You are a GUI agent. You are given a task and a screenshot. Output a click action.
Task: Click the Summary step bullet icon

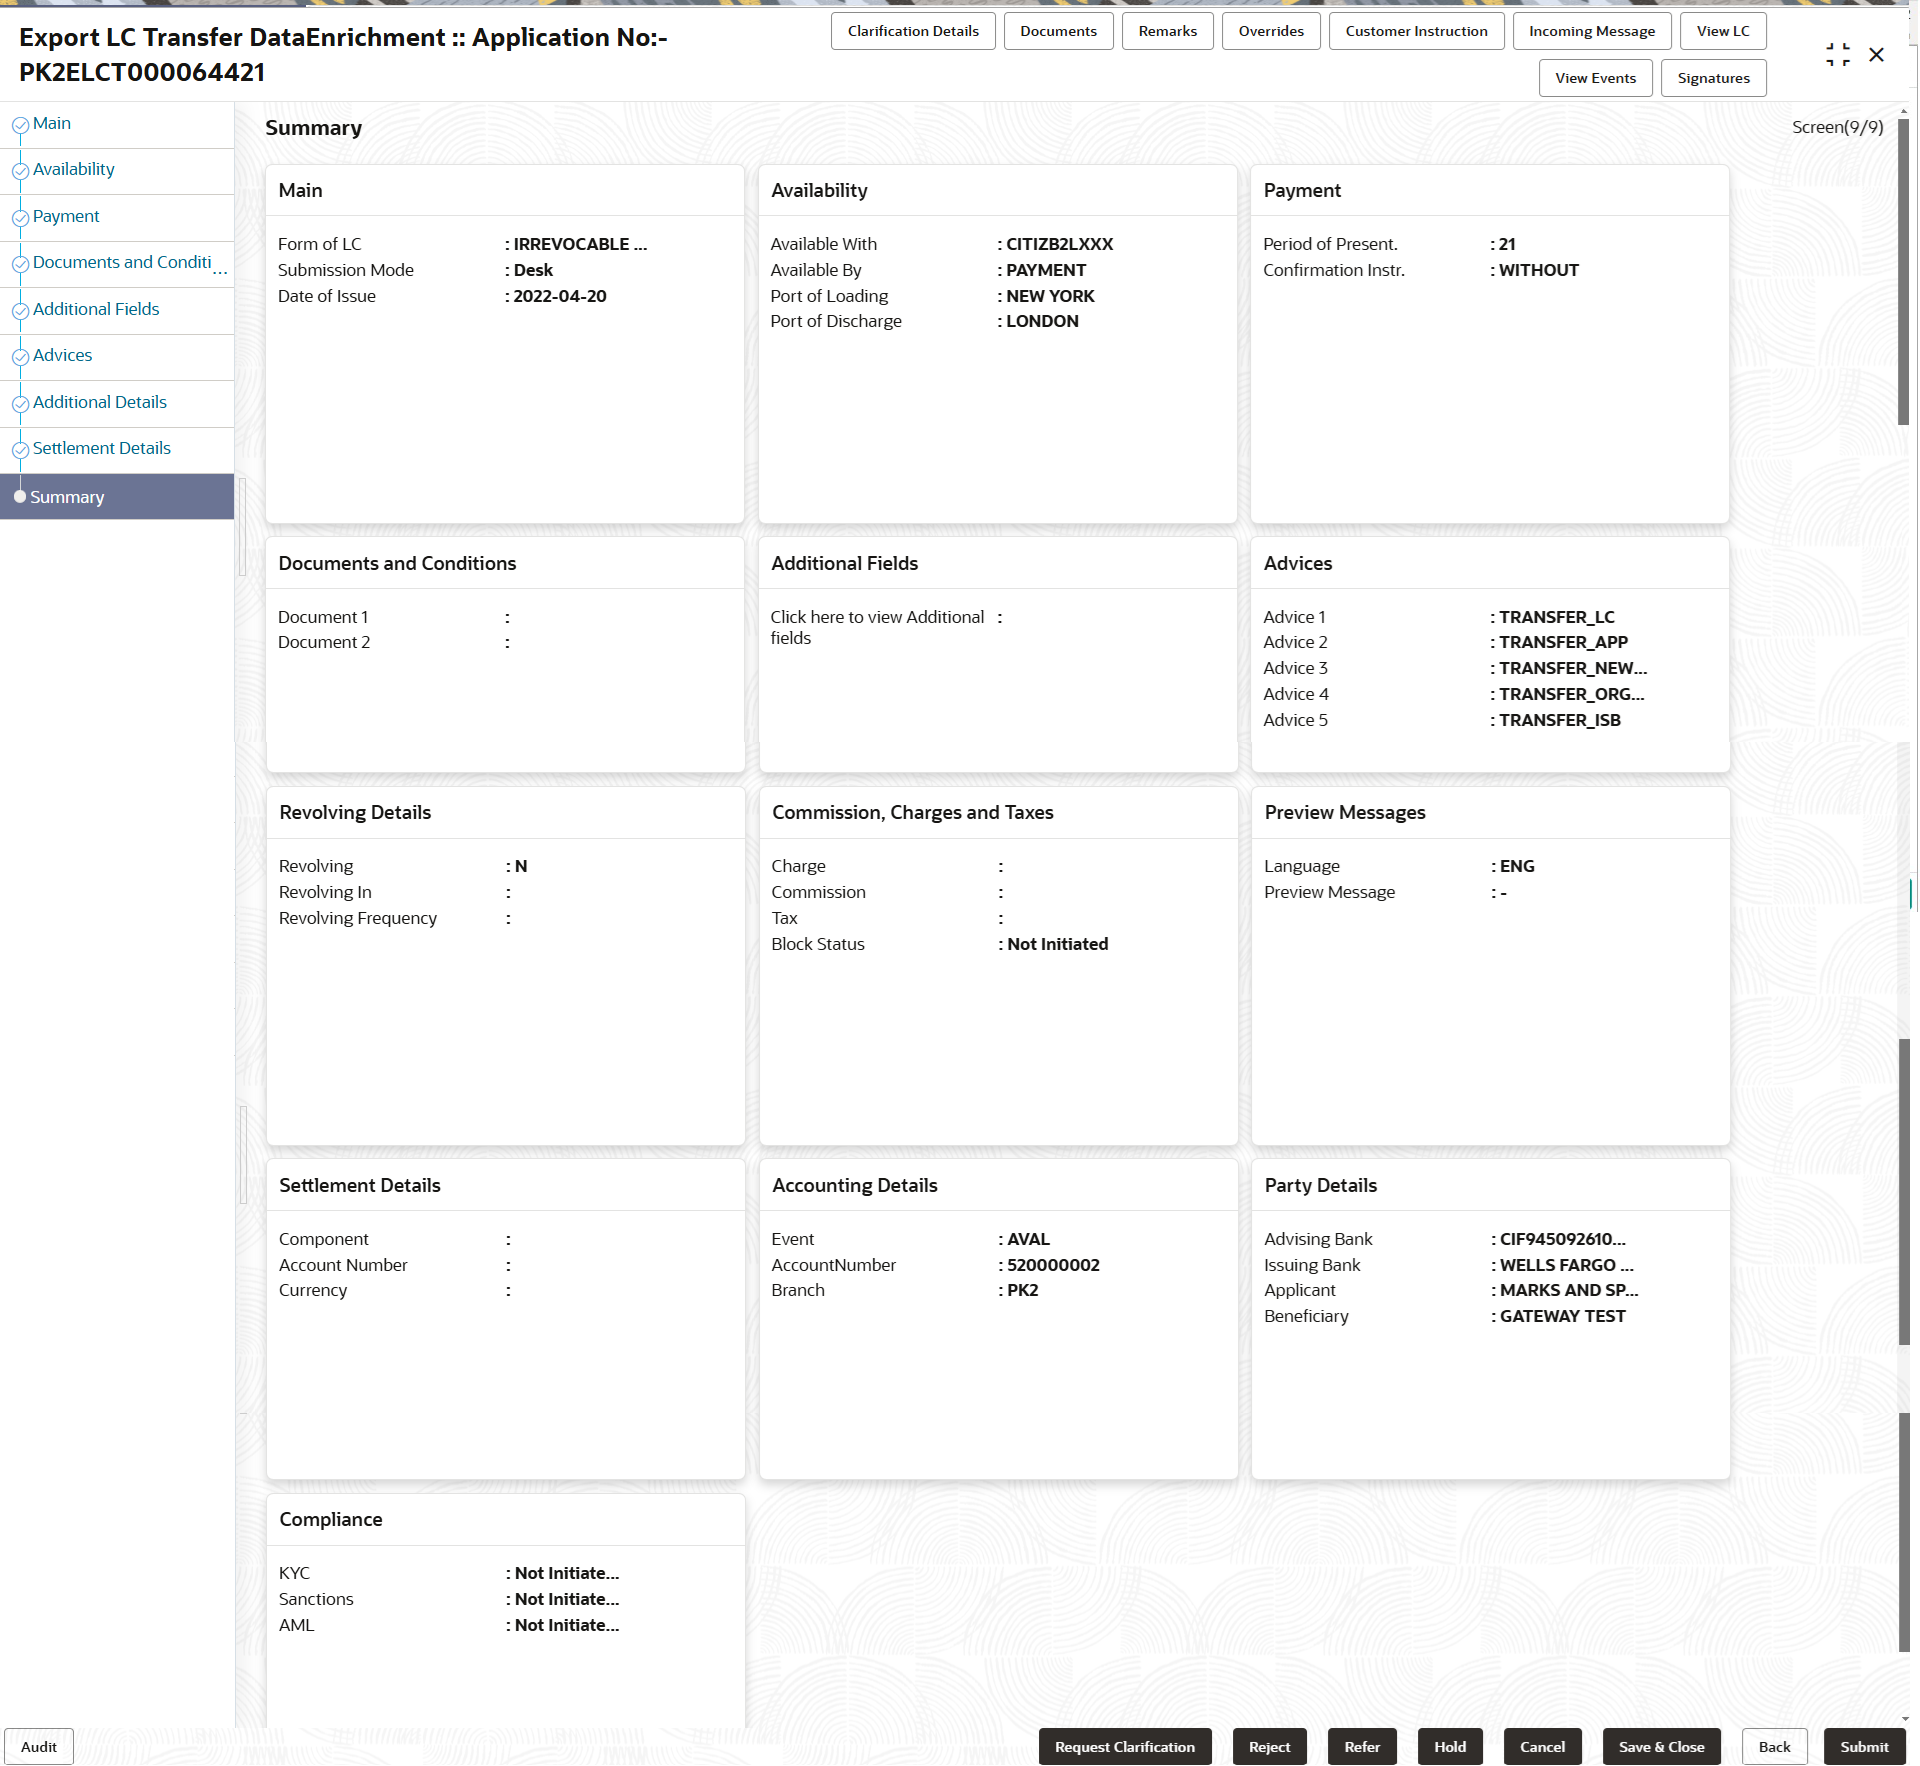[20, 497]
